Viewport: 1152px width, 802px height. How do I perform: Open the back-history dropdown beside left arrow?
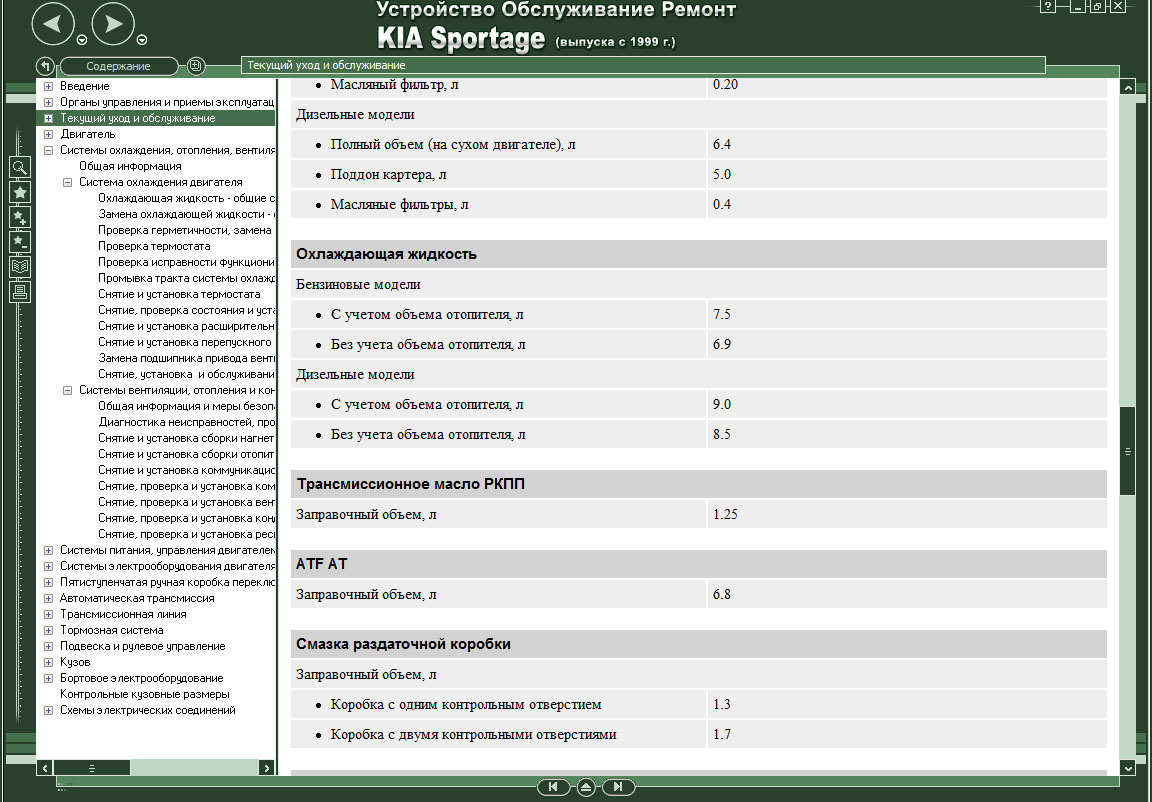(x=82, y=40)
